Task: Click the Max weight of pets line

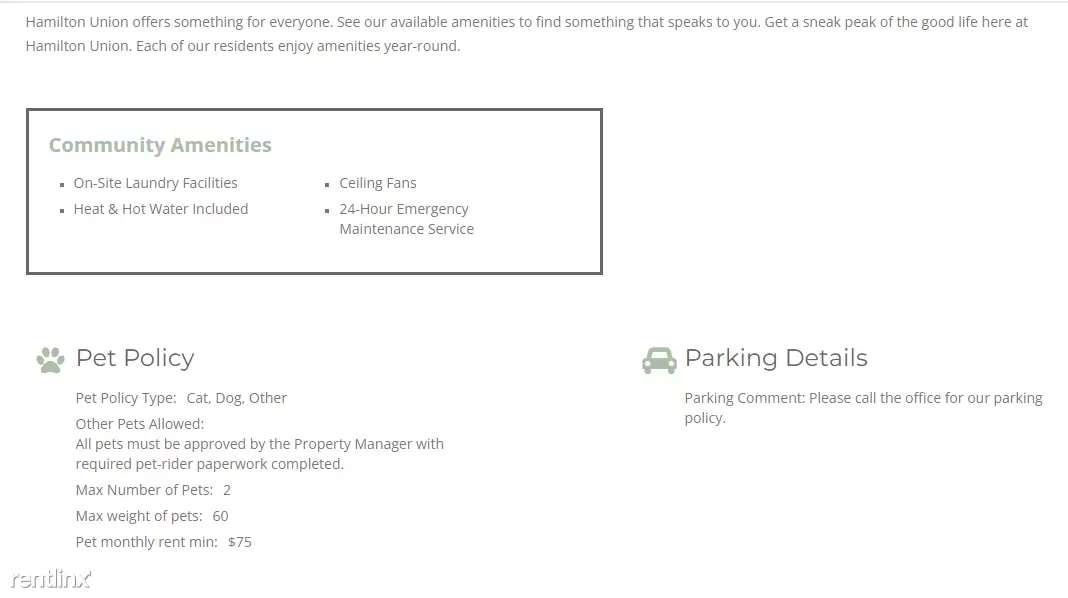Action: click(x=152, y=516)
